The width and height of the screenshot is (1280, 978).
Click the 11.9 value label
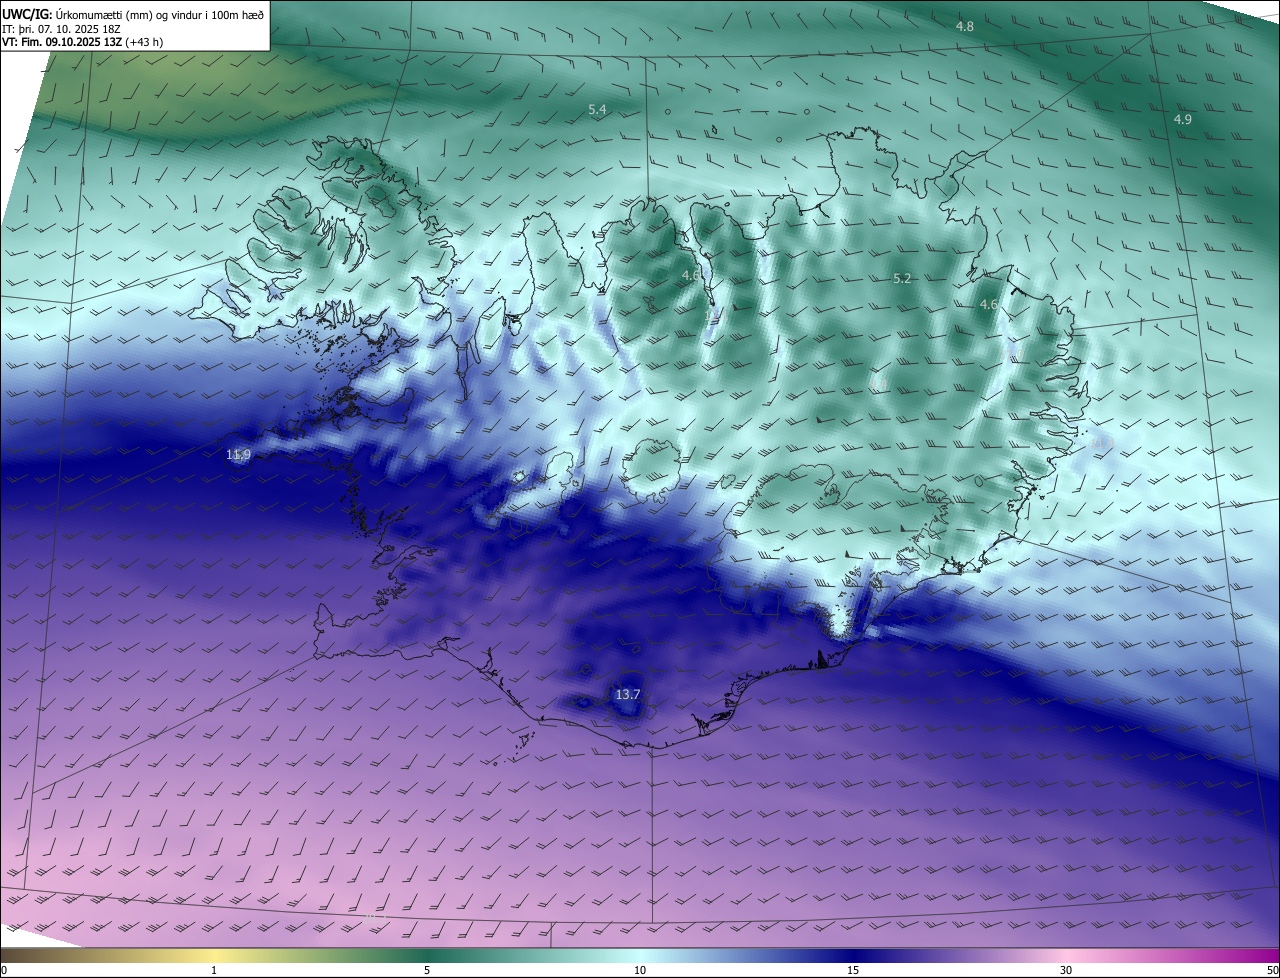238,455
